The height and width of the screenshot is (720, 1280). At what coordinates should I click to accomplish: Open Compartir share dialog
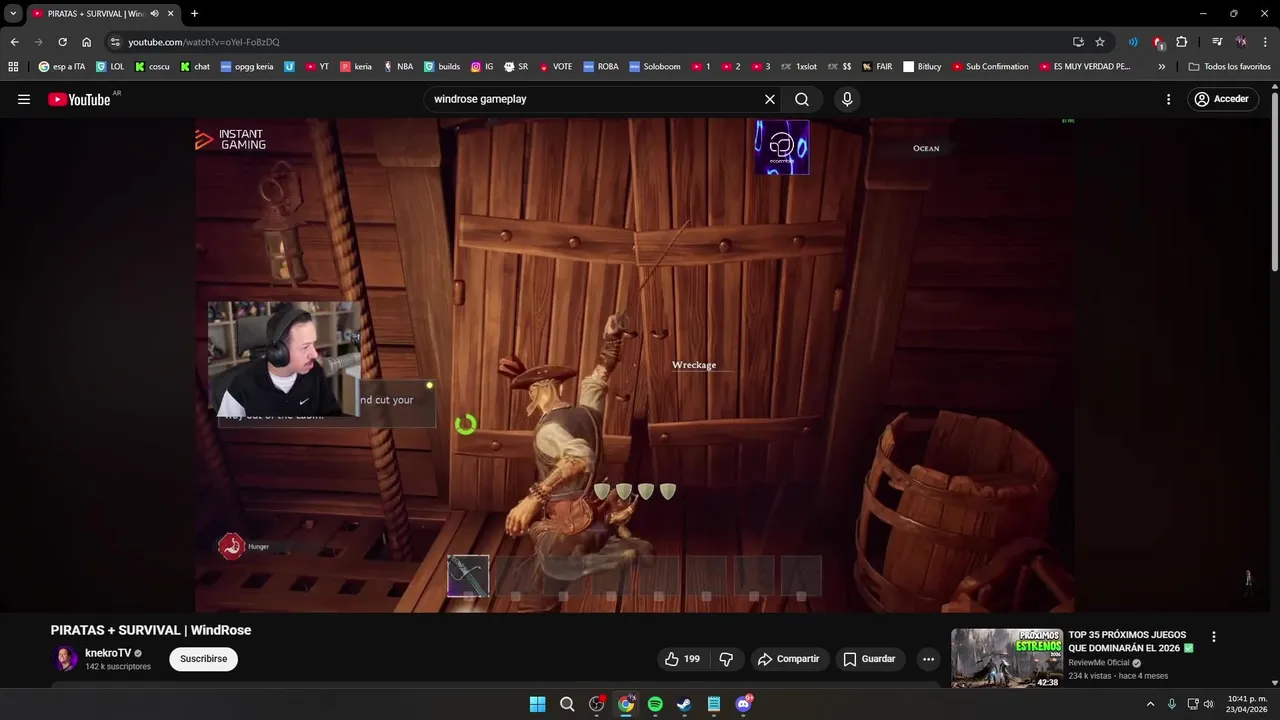(x=789, y=659)
